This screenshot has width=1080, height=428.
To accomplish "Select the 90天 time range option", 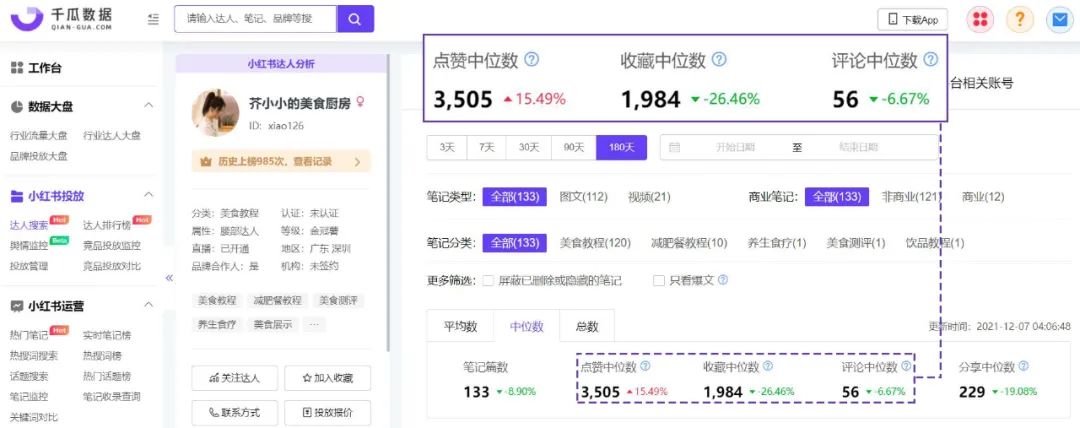I will [x=573, y=147].
